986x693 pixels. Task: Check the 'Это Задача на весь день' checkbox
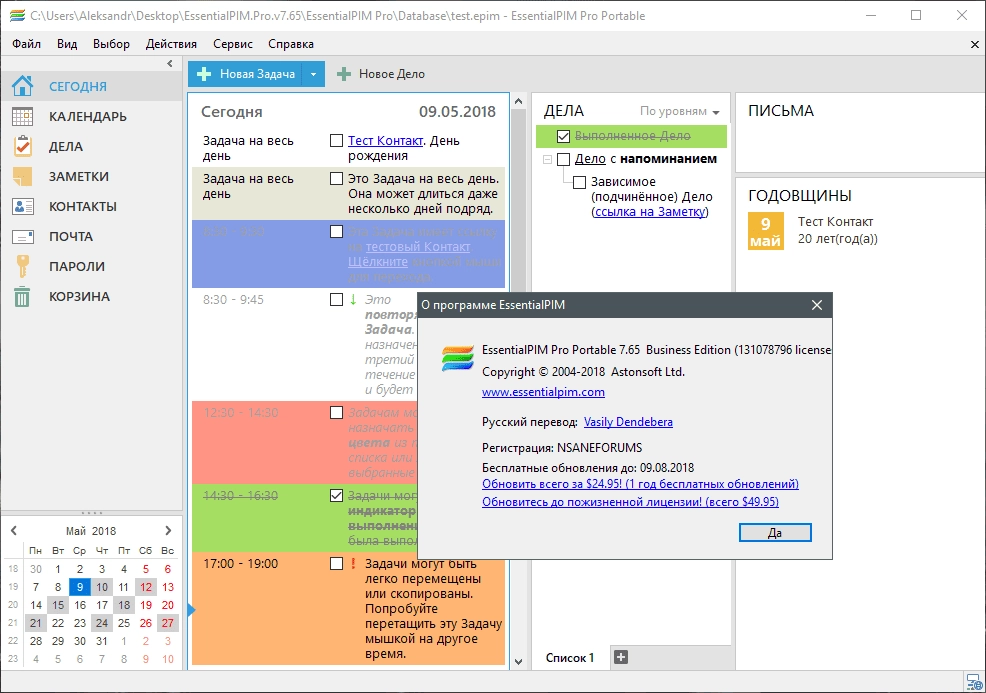(336, 179)
